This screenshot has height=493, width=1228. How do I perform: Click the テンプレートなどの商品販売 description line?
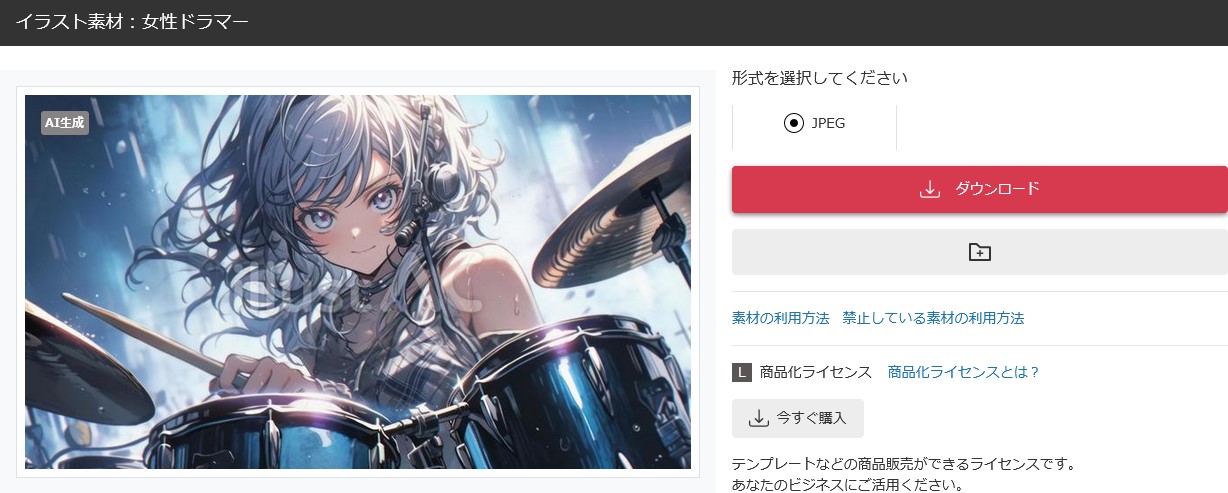pos(903,465)
